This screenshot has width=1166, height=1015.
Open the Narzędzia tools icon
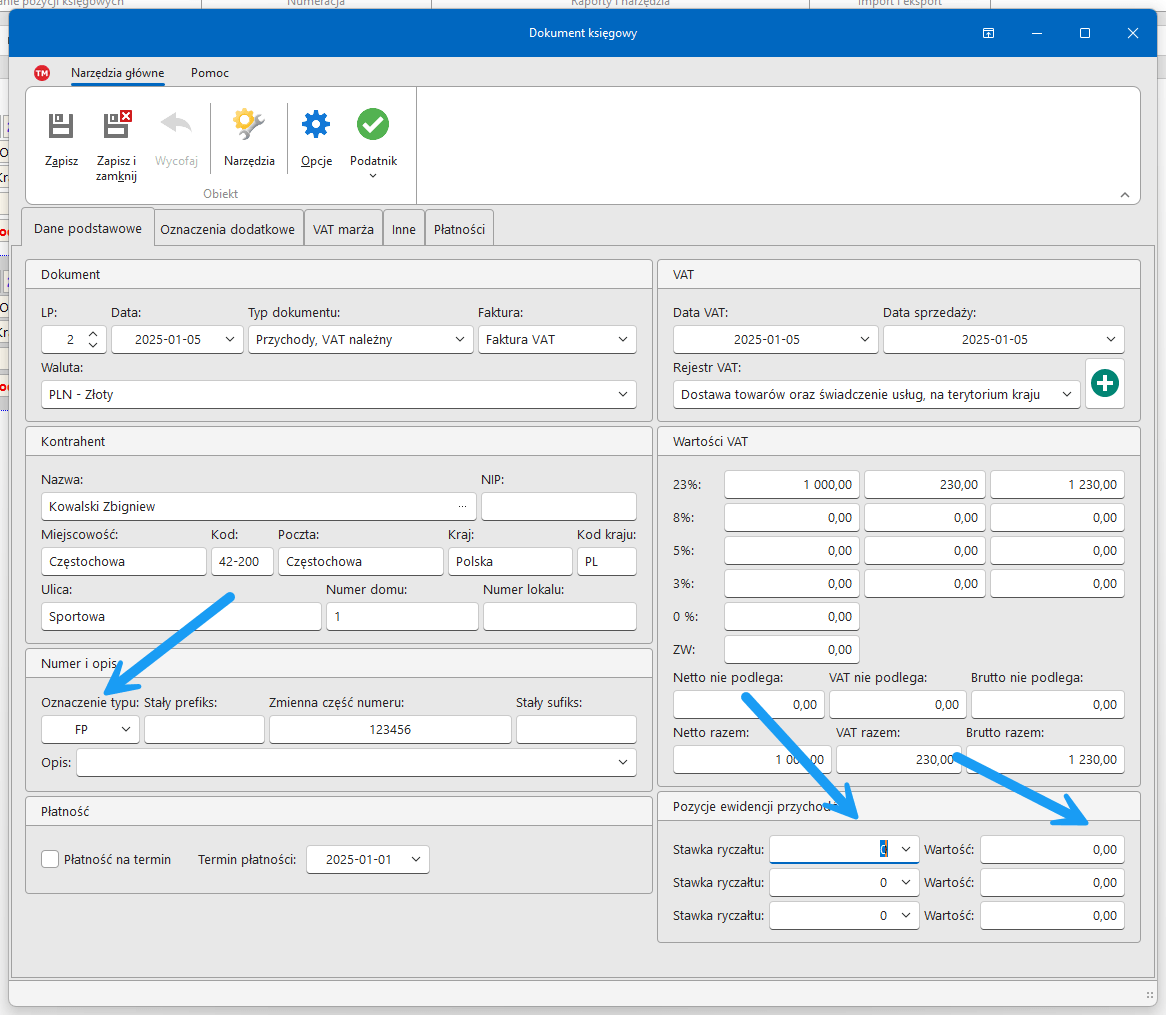click(x=249, y=126)
